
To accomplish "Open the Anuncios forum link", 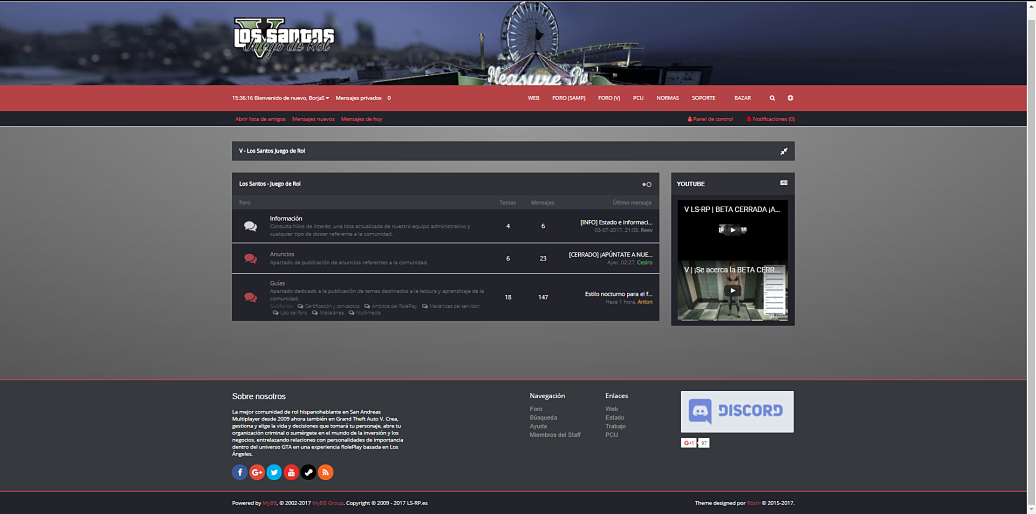I will point(282,254).
